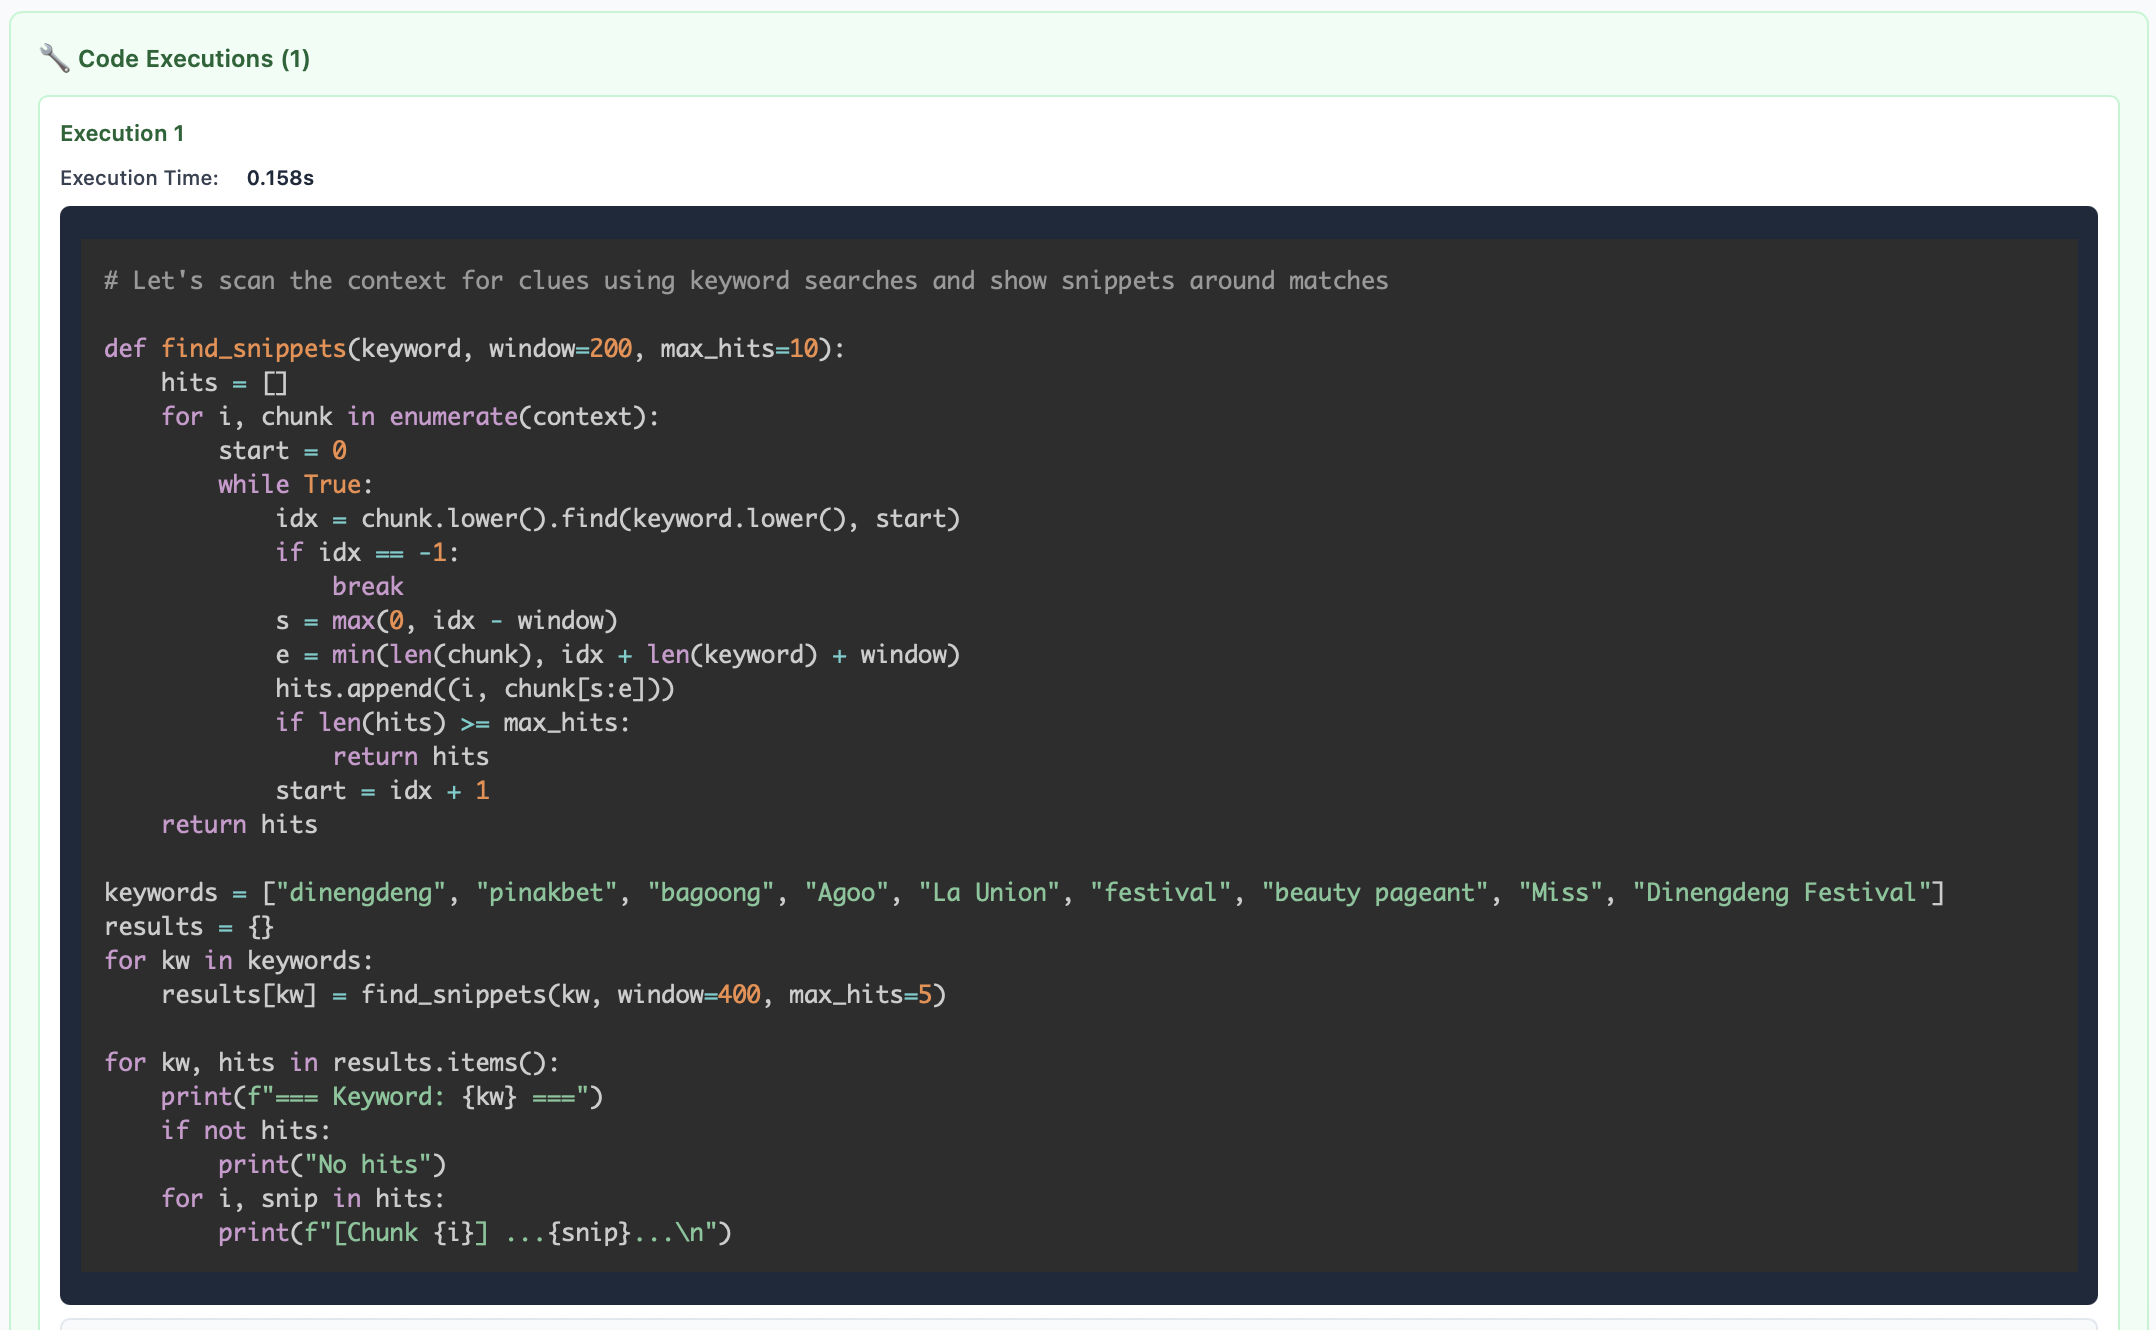The width and height of the screenshot is (2156, 1330).
Task: Click the 'while True' statement
Action: (290, 485)
